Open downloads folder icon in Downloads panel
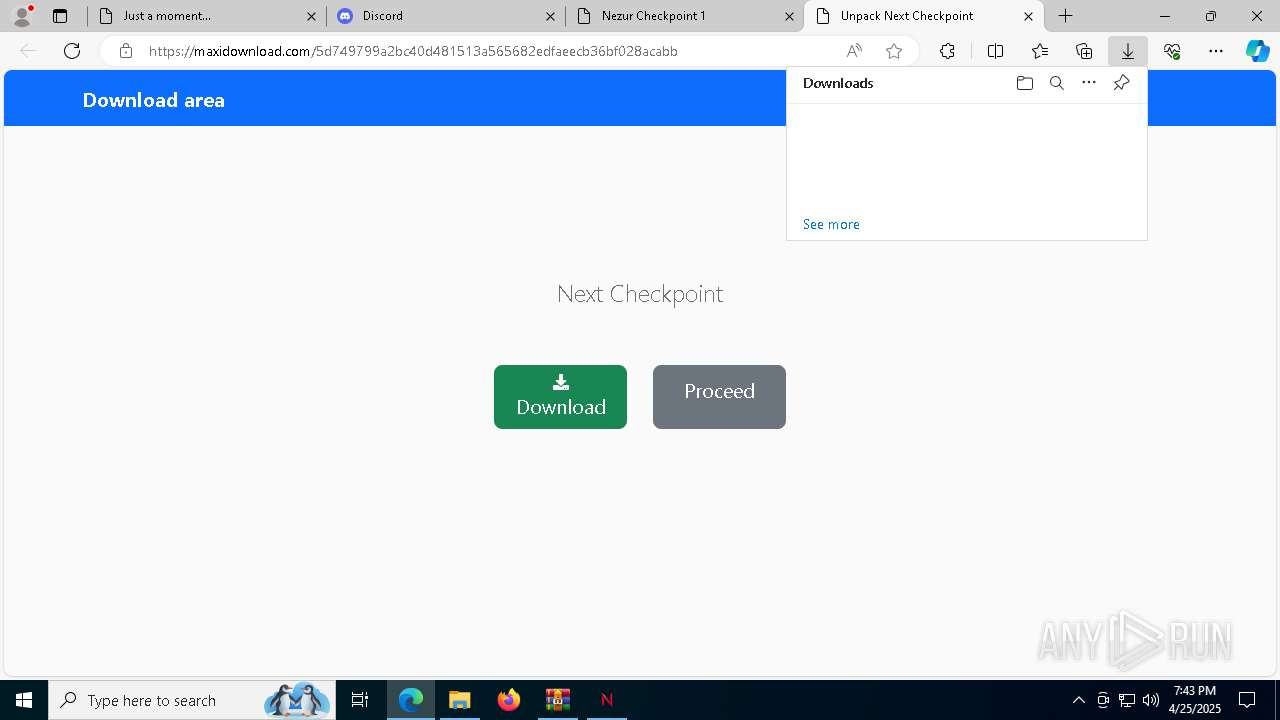The image size is (1280, 720). [x=1024, y=83]
